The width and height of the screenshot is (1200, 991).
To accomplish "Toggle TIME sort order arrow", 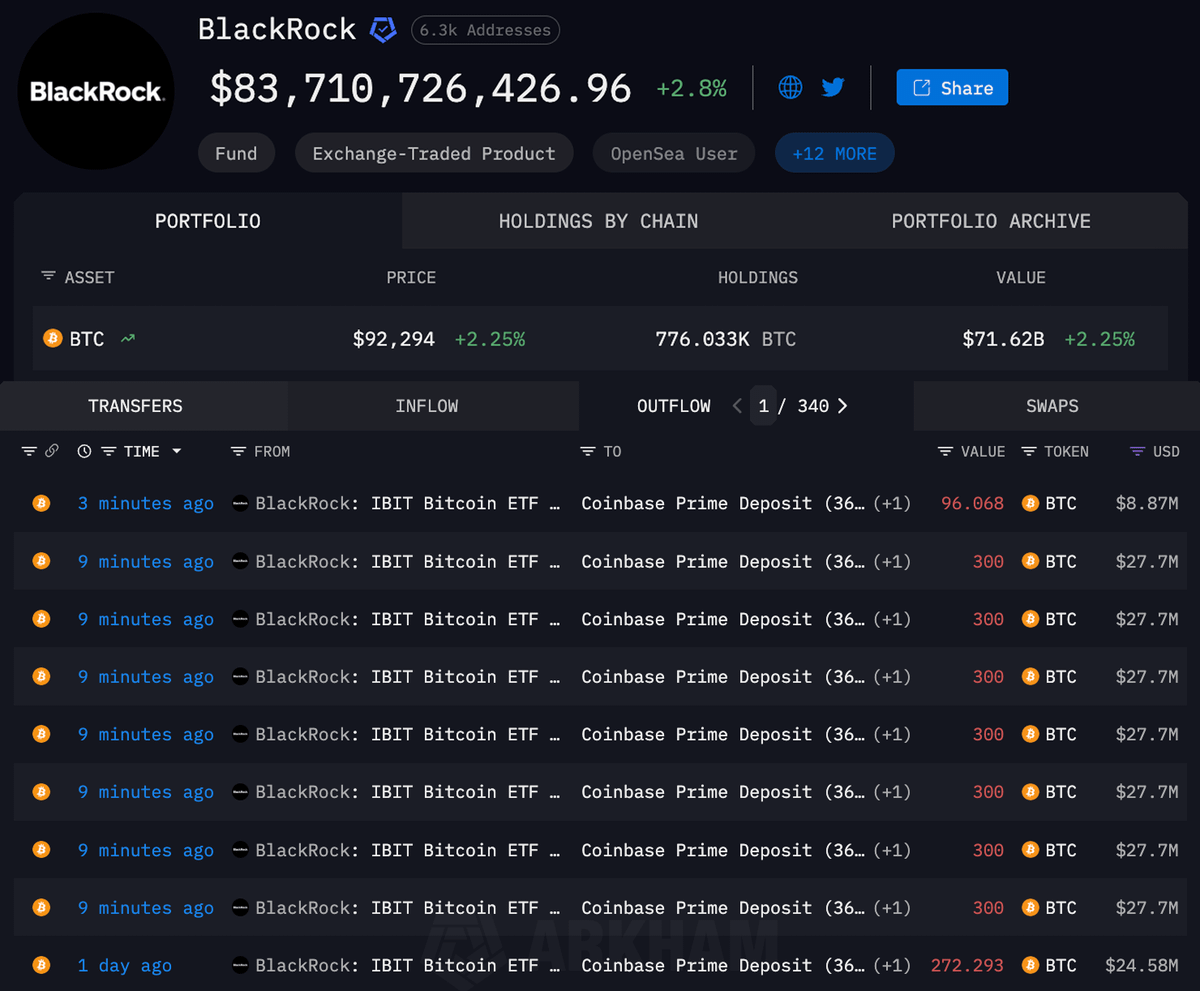I will coord(177,451).
